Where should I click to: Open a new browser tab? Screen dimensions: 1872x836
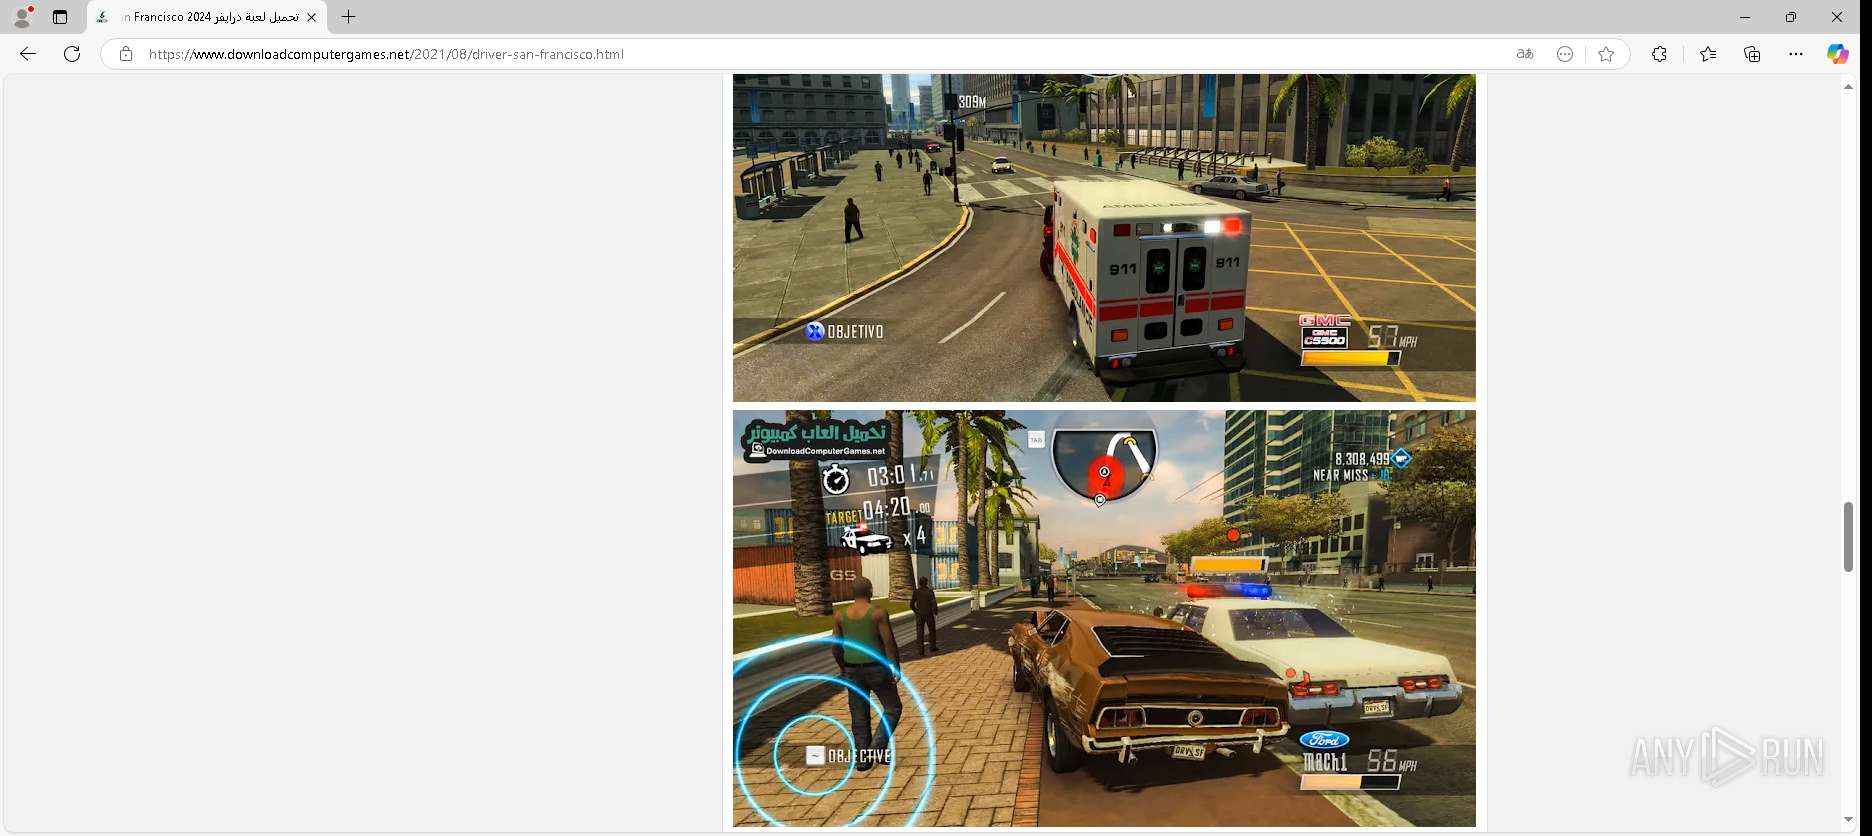tap(348, 17)
